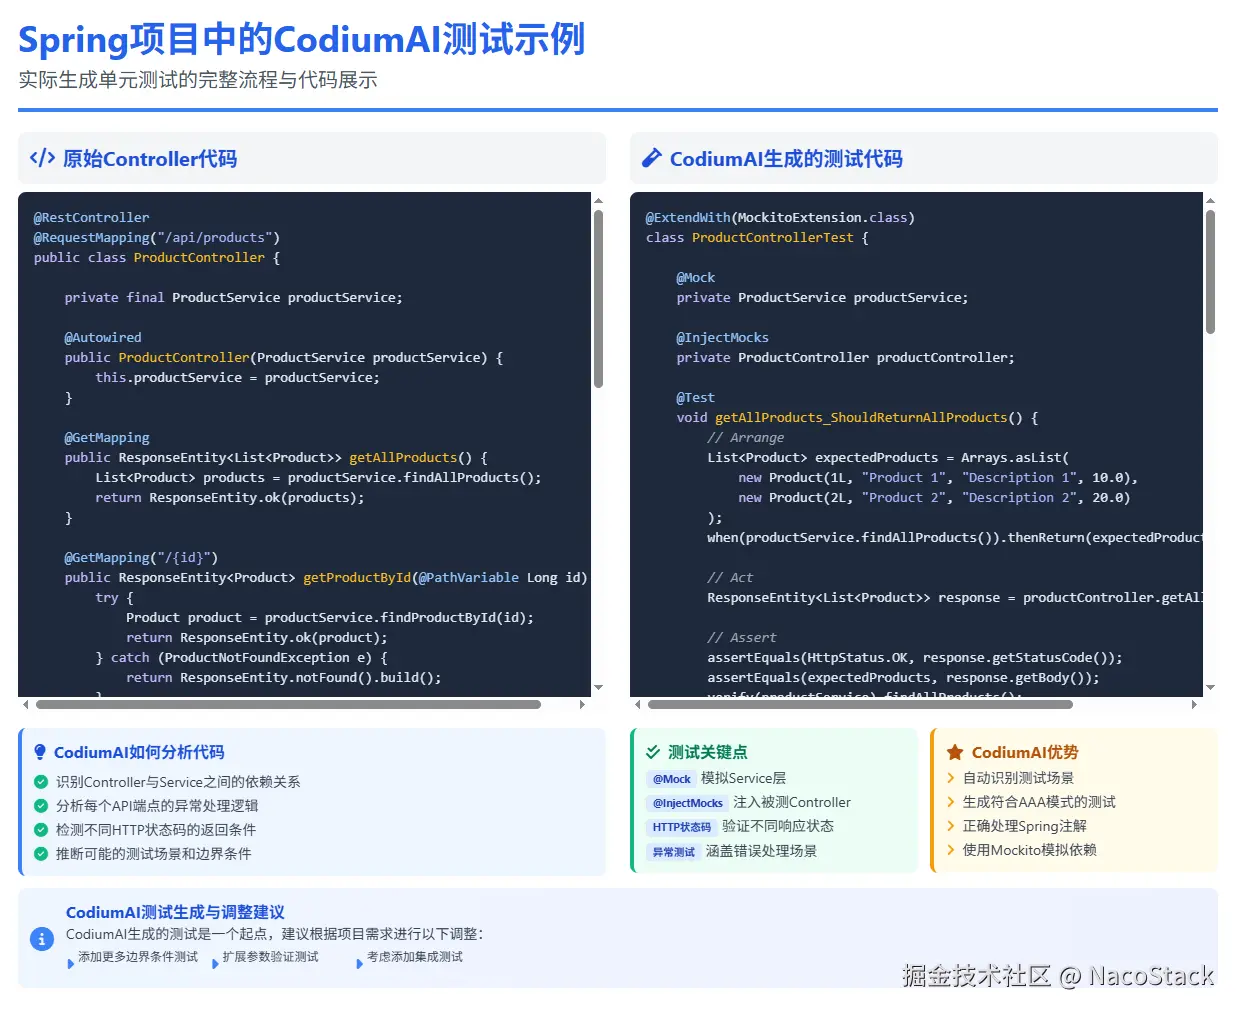Screen dimensions: 1240x1016
Task: Click the @InjectMocks annotation in test code
Action: coord(722,337)
